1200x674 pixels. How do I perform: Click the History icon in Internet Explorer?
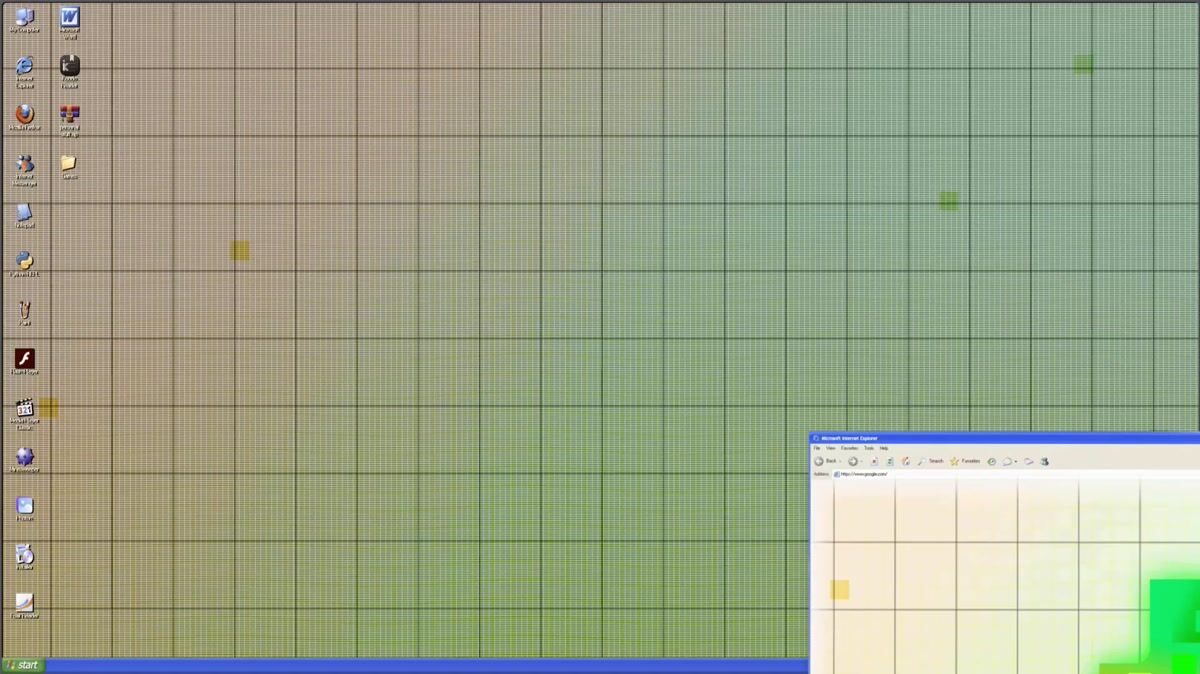point(991,461)
